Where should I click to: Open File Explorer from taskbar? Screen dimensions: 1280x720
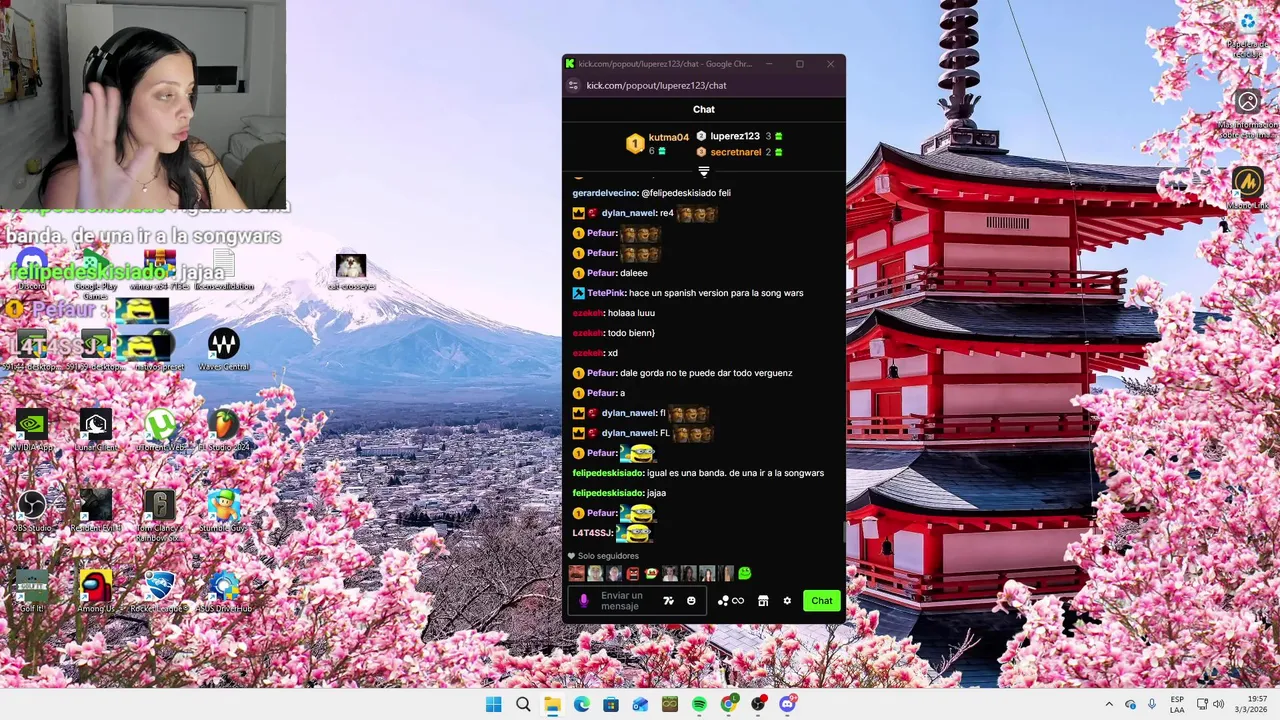552,705
